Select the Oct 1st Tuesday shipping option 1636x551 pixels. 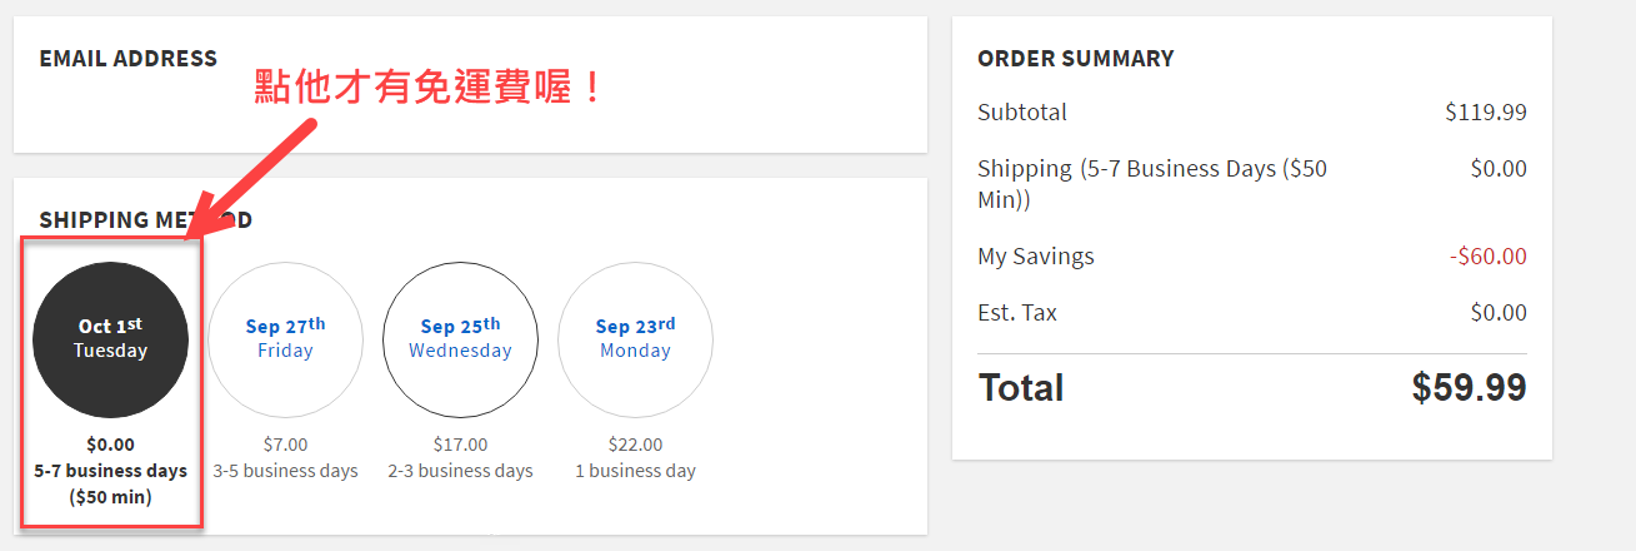tap(110, 339)
